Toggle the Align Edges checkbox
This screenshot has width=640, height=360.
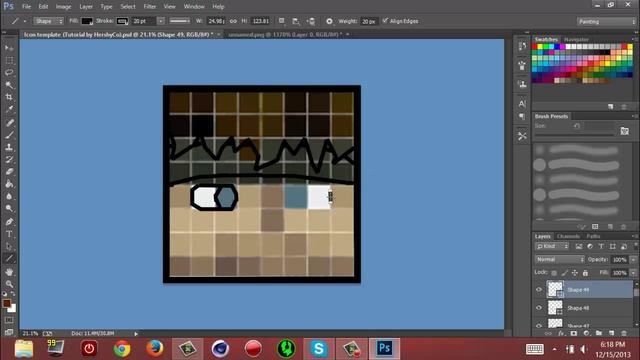(385, 21)
